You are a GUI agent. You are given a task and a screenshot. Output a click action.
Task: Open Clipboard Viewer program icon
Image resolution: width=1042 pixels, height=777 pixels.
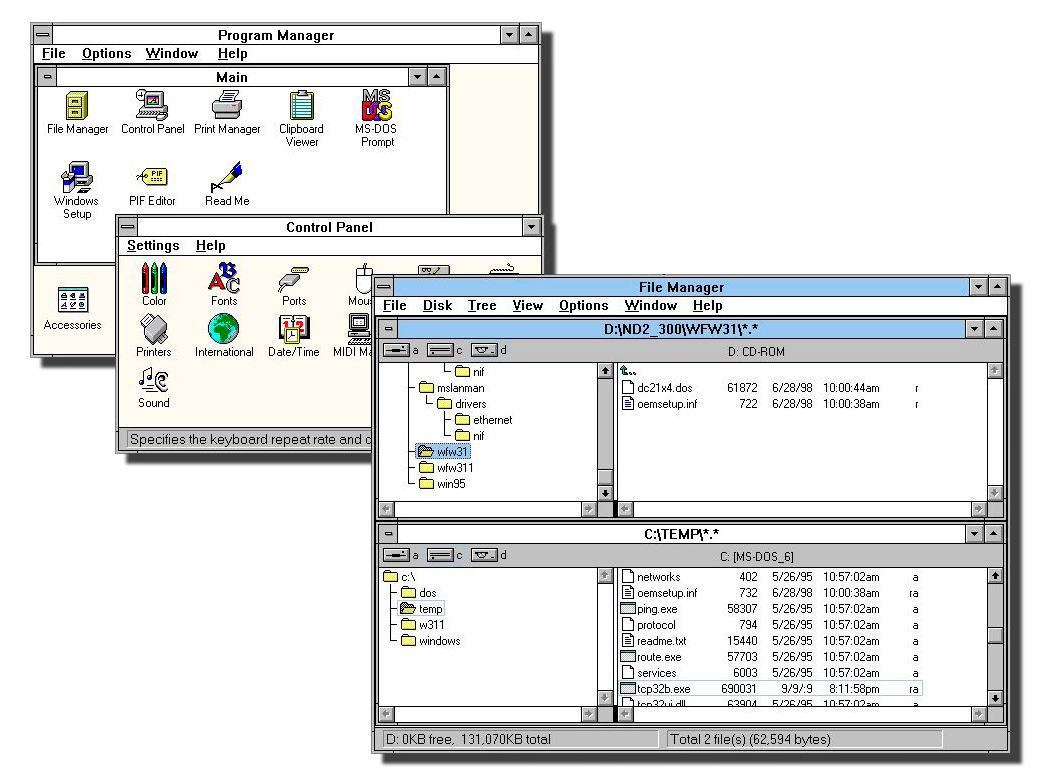tap(301, 106)
